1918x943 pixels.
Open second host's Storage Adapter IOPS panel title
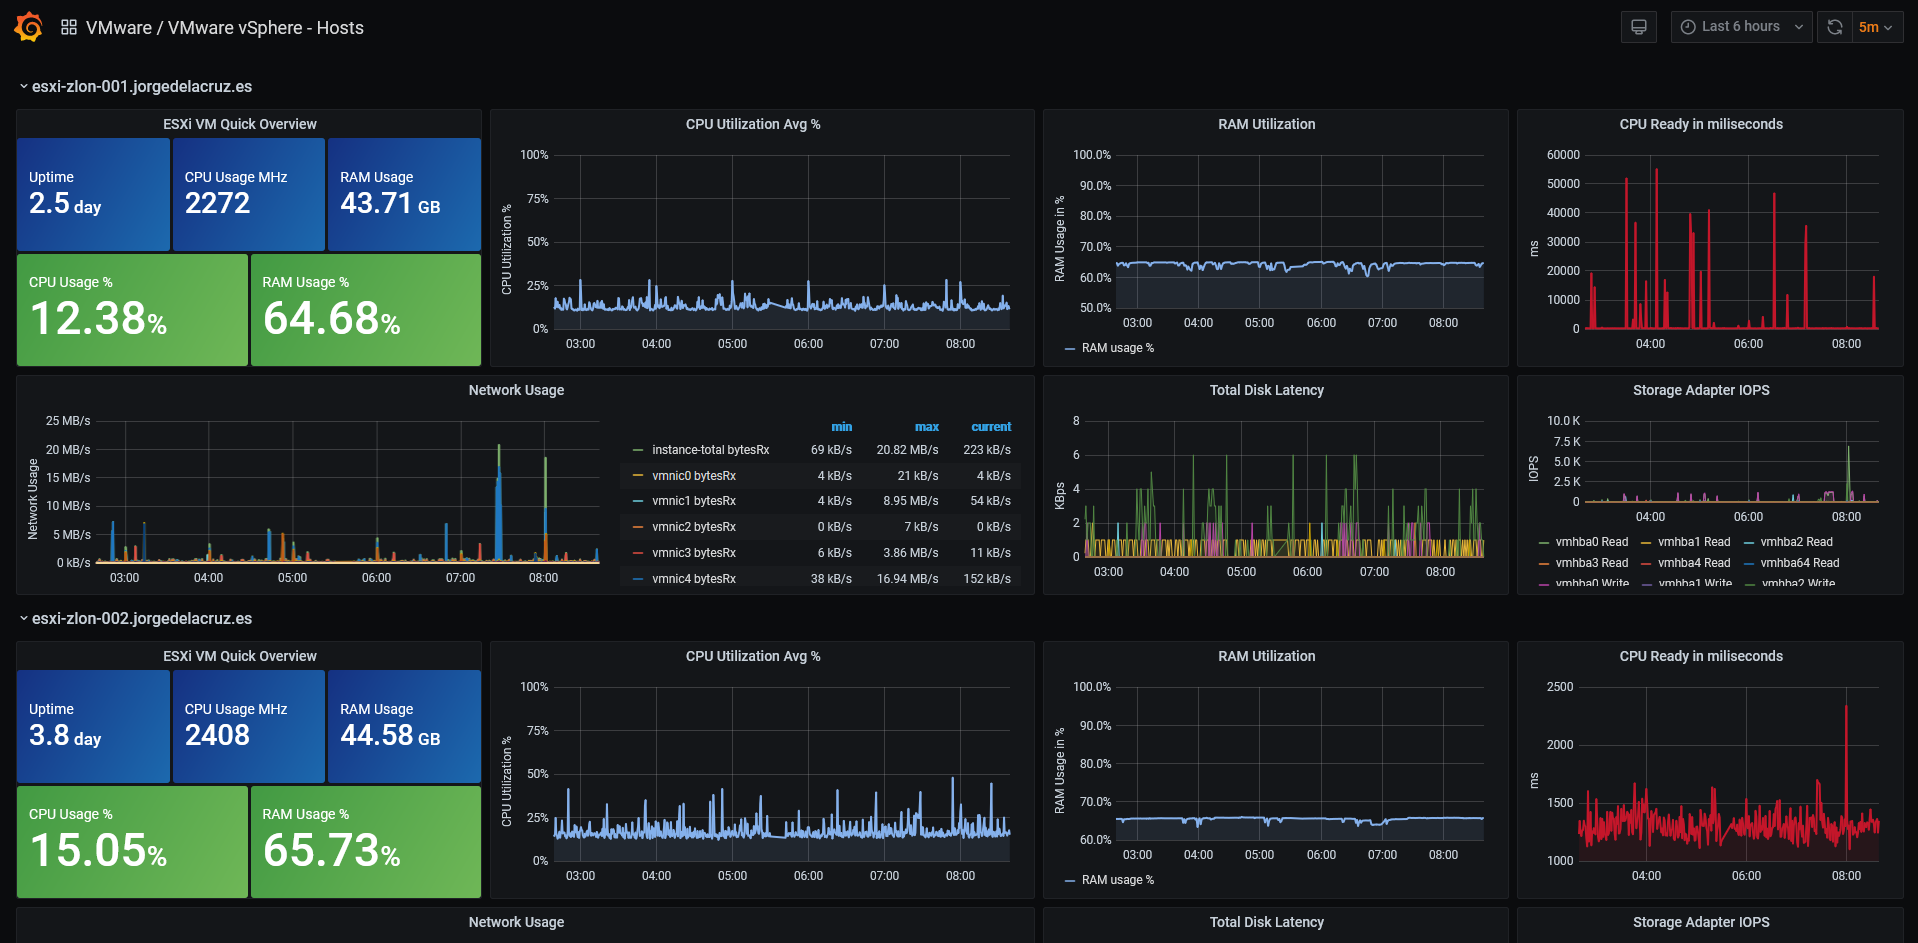(x=1701, y=922)
